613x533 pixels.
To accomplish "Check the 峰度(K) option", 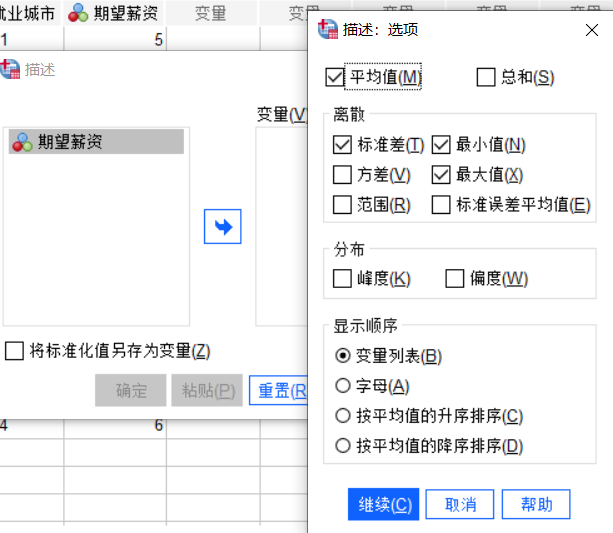I will (x=342, y=278).
